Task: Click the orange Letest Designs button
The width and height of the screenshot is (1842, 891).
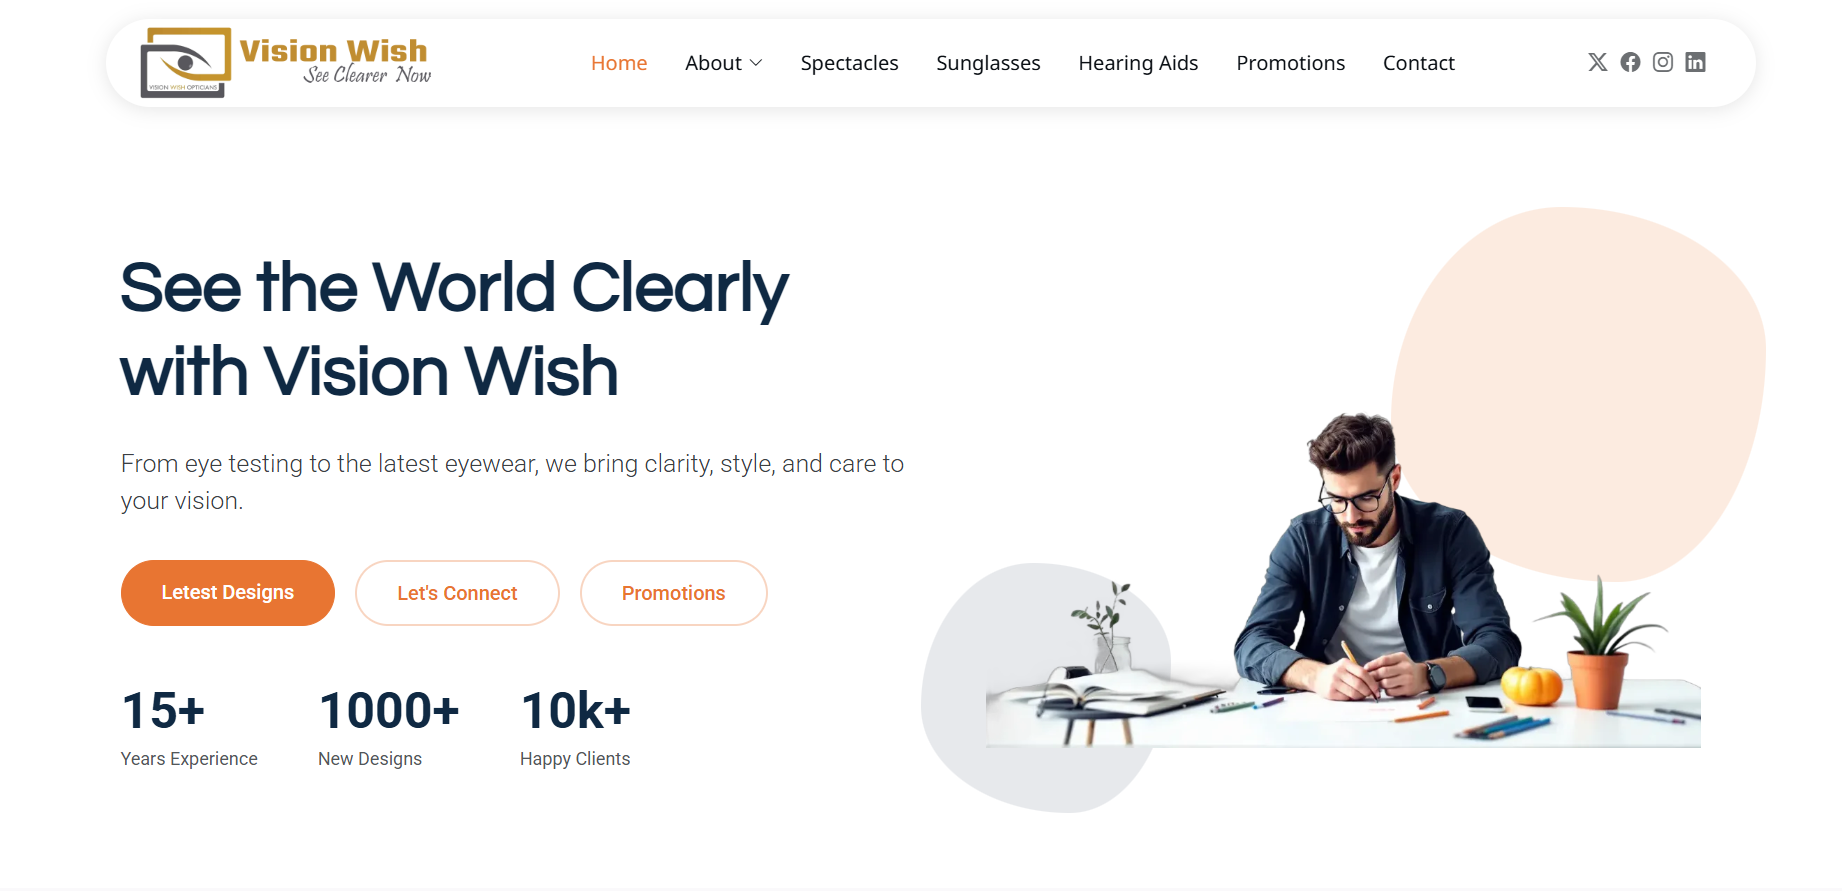Action: point(228,593)
